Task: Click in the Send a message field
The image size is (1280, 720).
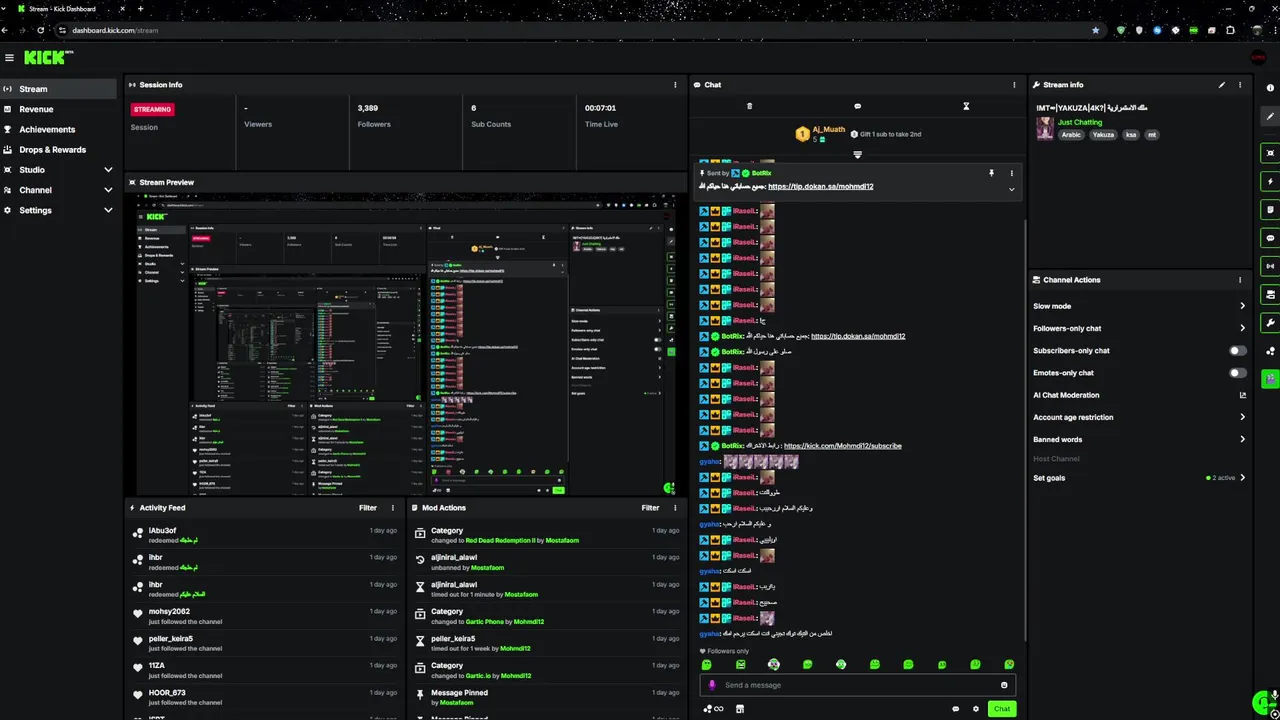Action: (856, 685)
